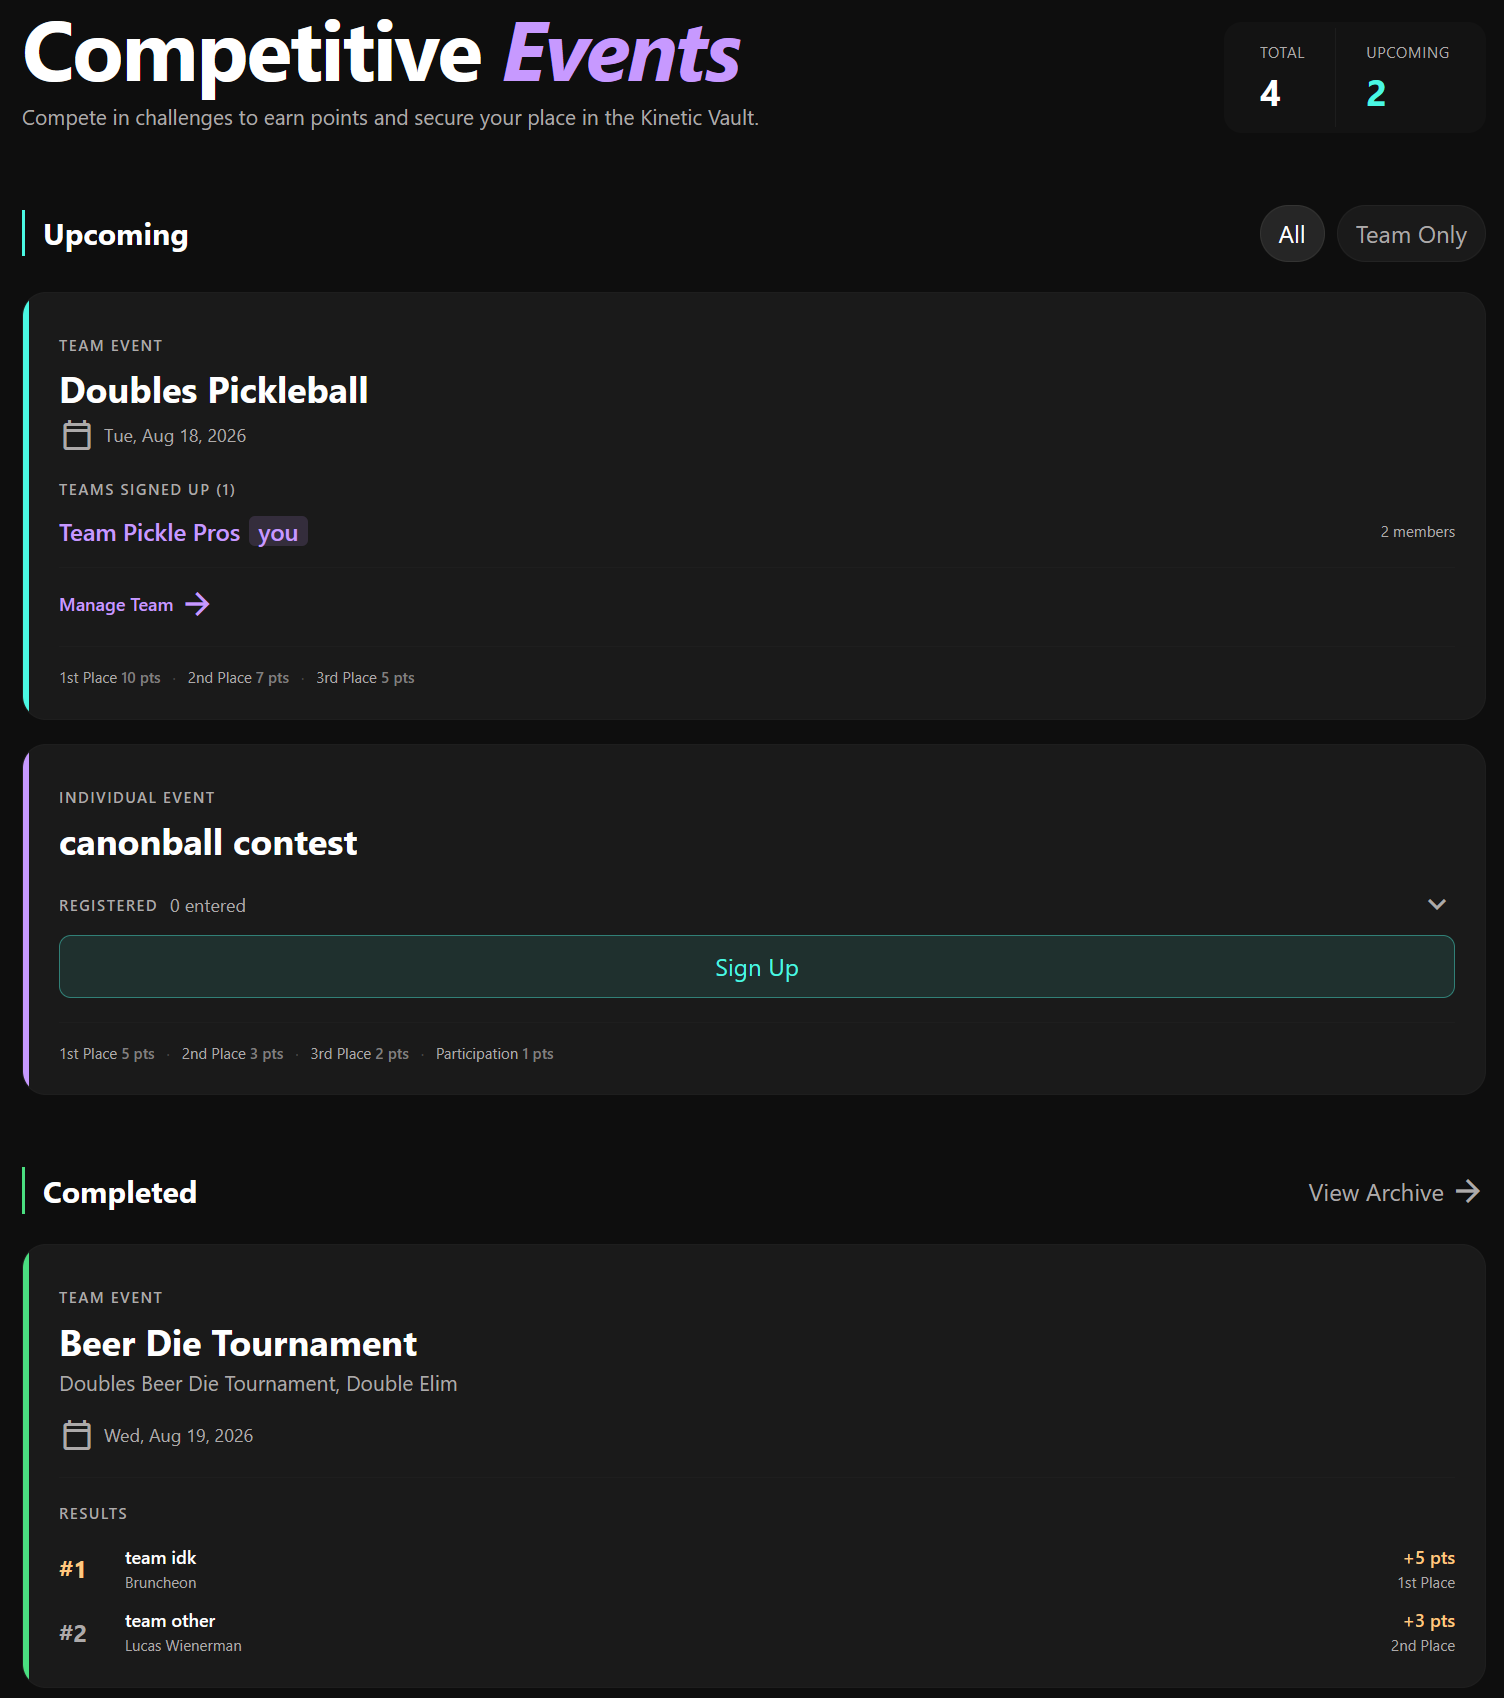Toggle the registered entries list for canonball contest
1504x1698 pixels.
click(1437, 903)
